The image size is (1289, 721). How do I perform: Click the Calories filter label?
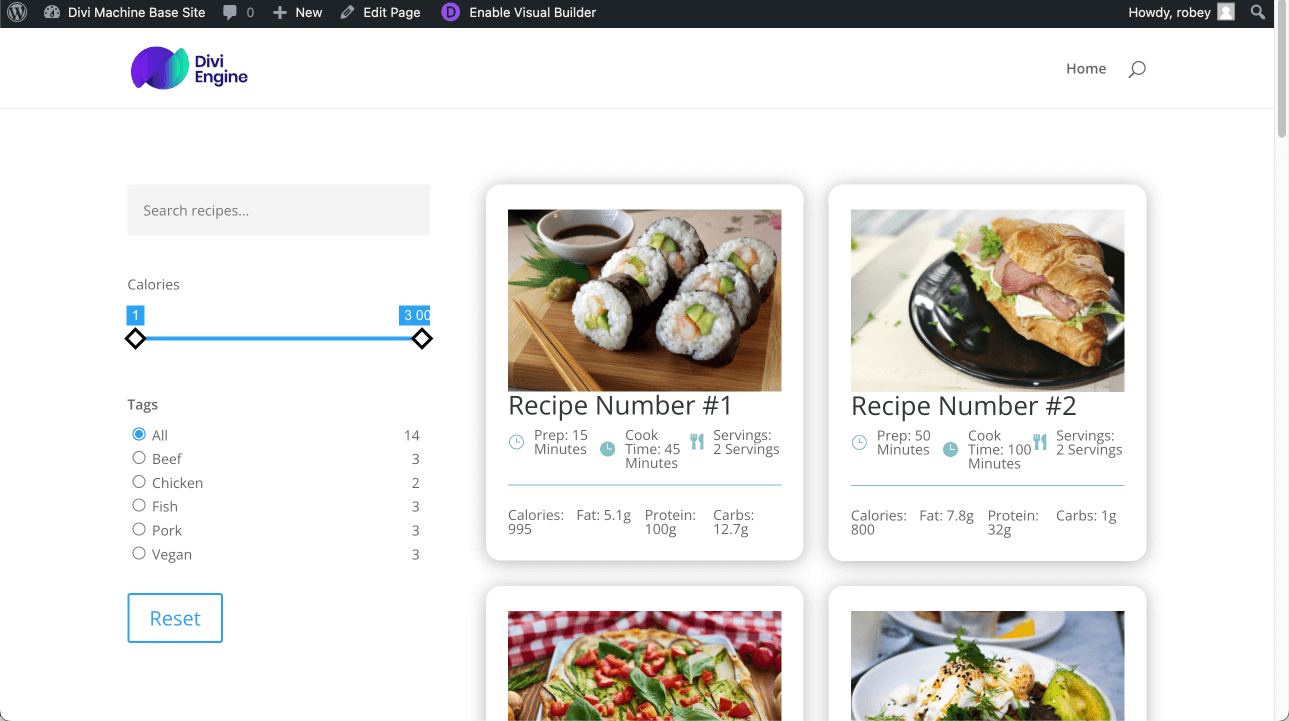click(154, 285)
